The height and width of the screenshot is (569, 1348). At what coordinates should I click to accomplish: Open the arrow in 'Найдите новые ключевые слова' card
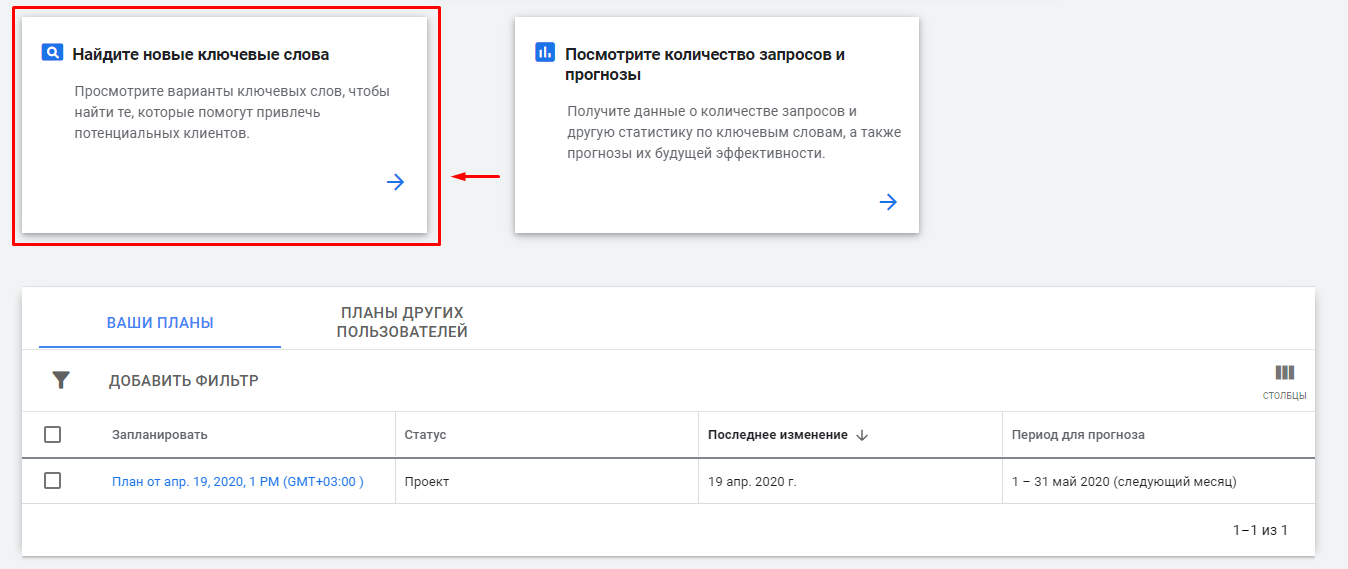(x=396, y=182)
